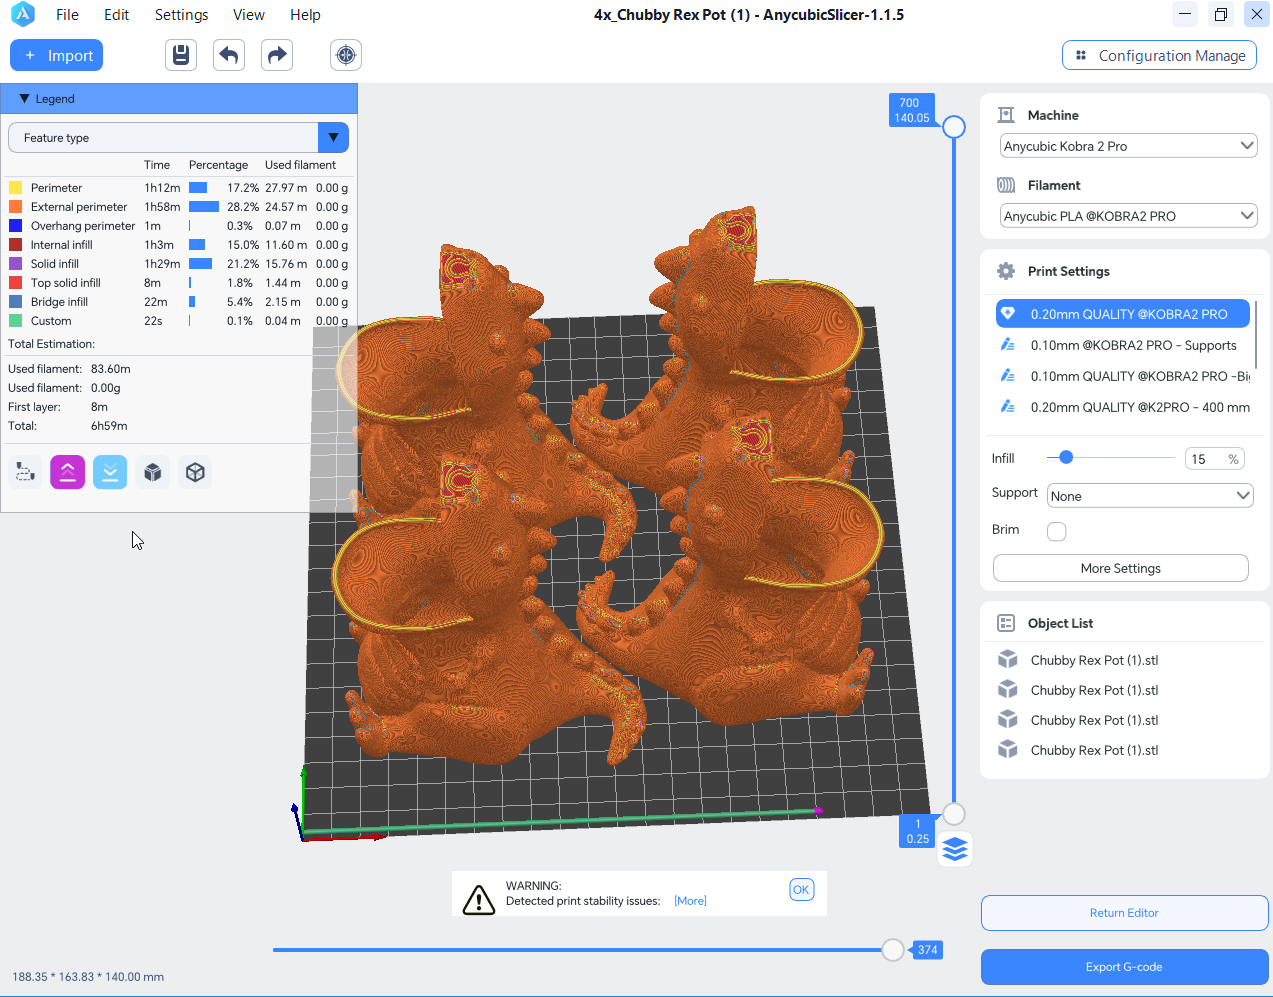Click the redo arrow icon
Viewport: 1273px width, 997px height.
coord(277,55)
